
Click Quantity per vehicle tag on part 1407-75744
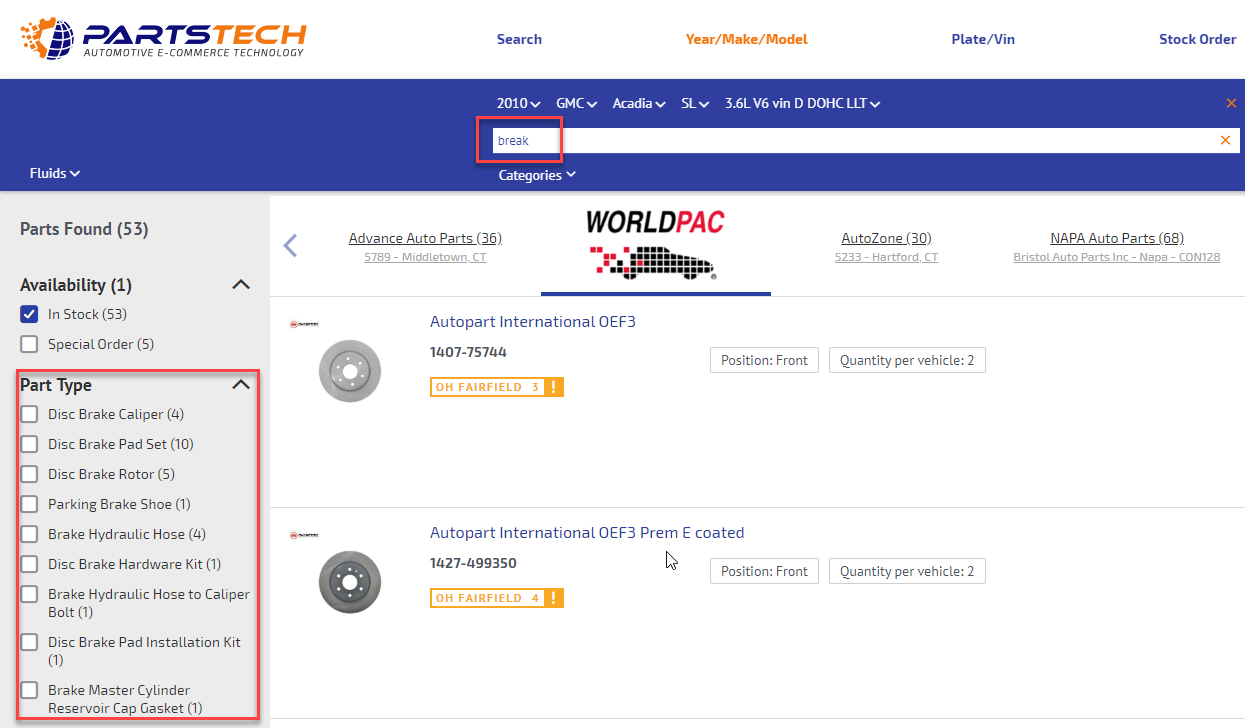(x=907, y=360)
